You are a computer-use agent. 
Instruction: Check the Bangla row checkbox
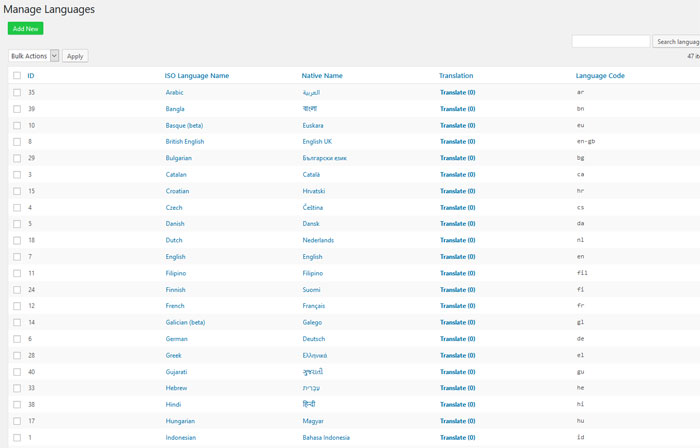pyautogui.click(x=17, y=109)
